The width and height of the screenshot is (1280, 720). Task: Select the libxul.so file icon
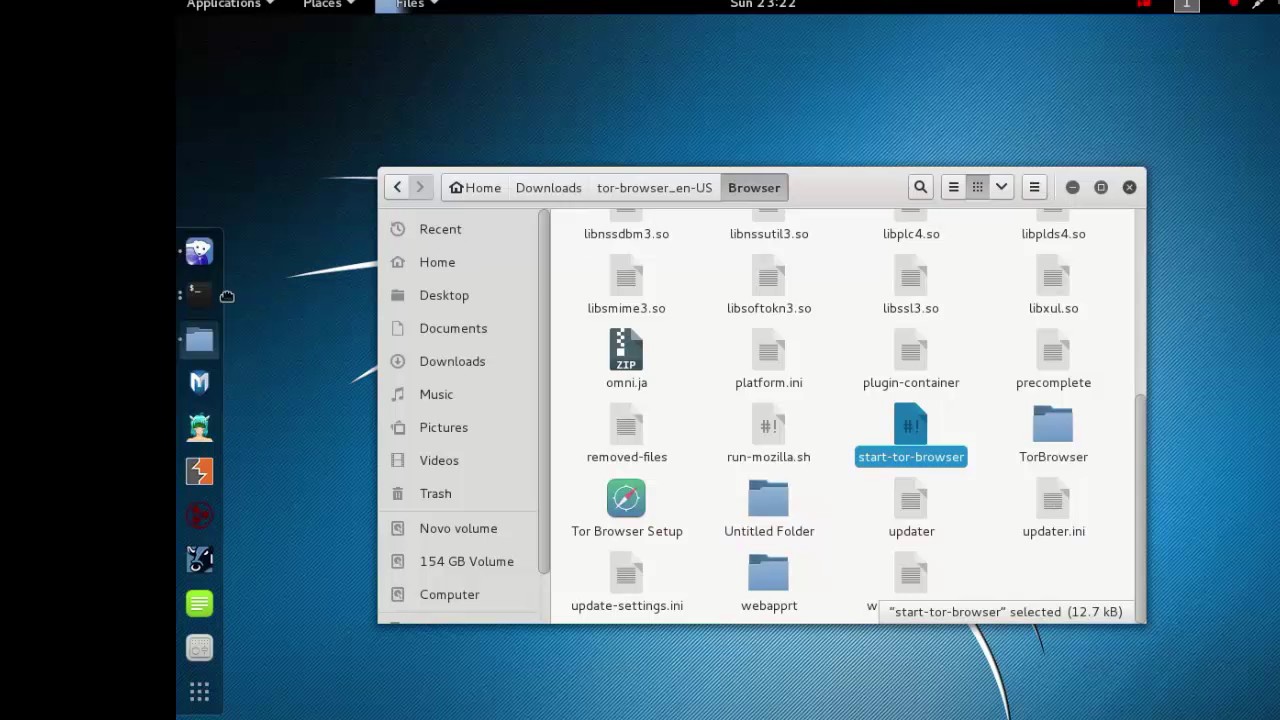coord(1053,276)
